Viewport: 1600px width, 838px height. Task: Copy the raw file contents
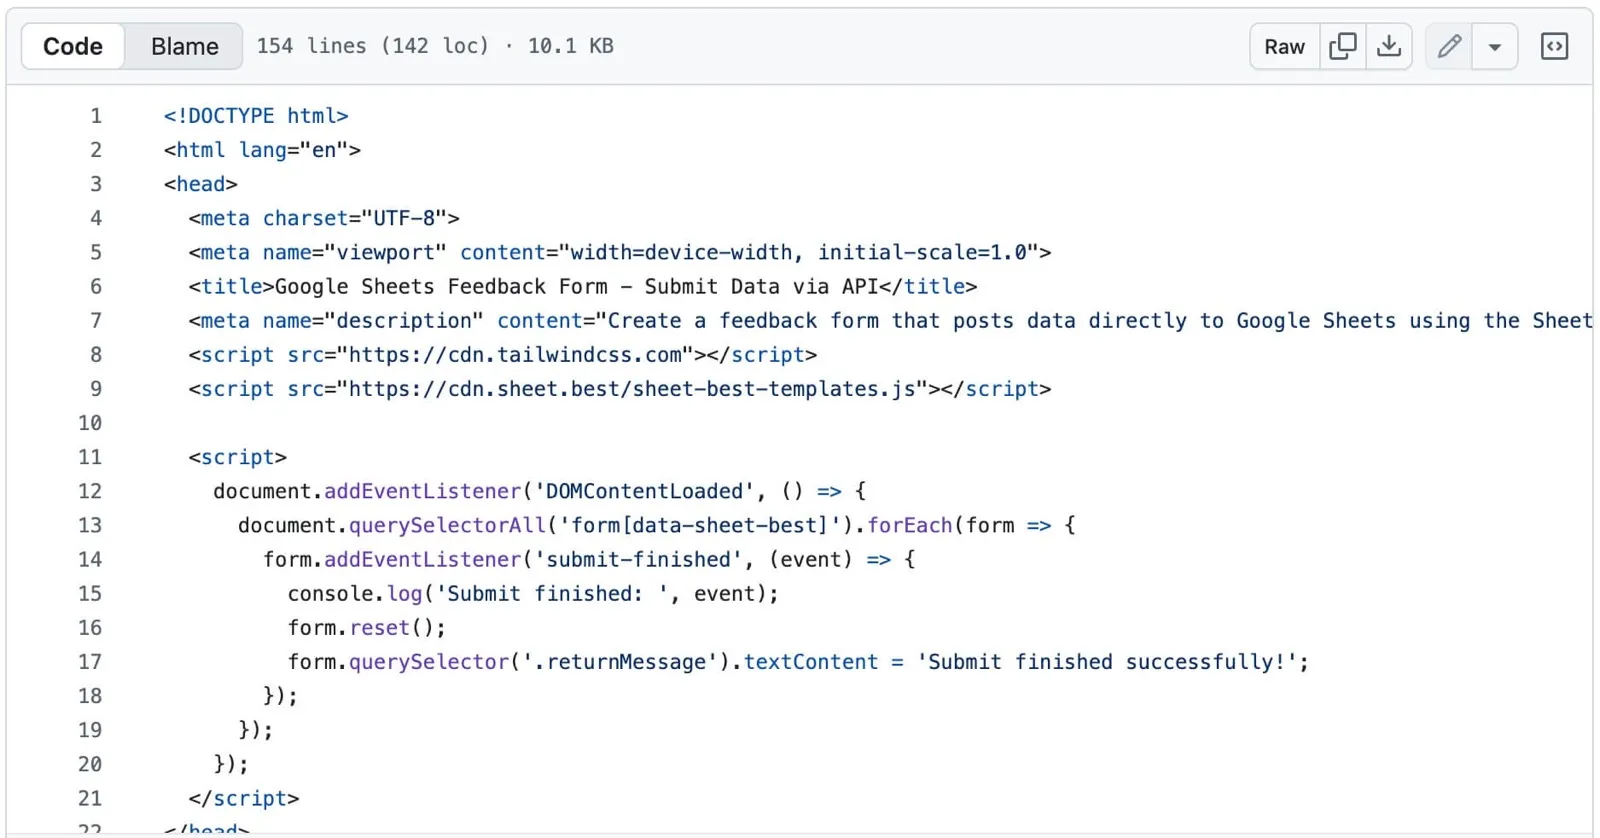coord(1342,46)
